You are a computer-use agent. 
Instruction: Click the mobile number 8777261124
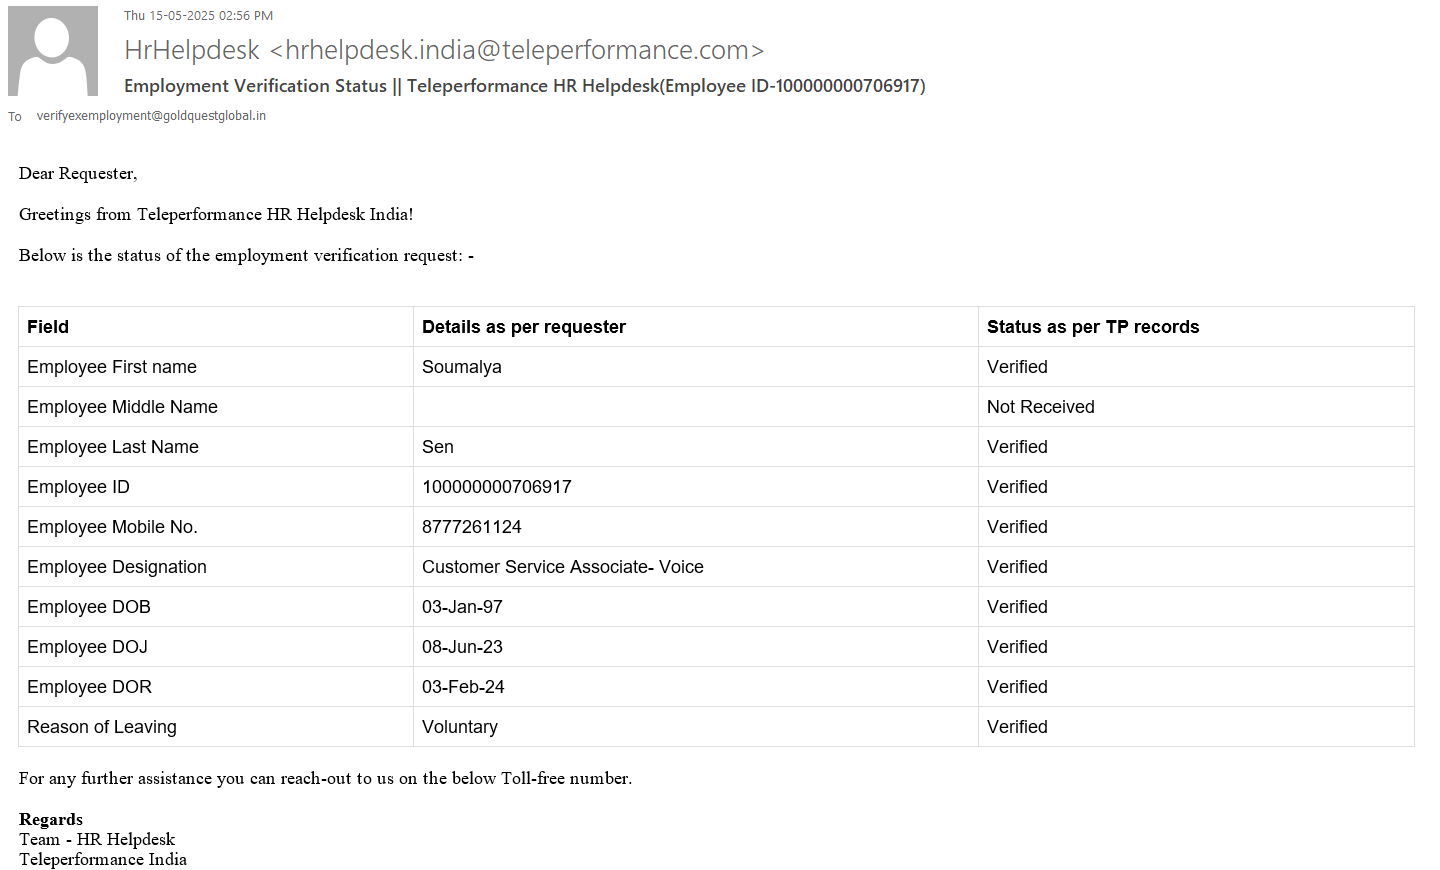click(472, 527)
